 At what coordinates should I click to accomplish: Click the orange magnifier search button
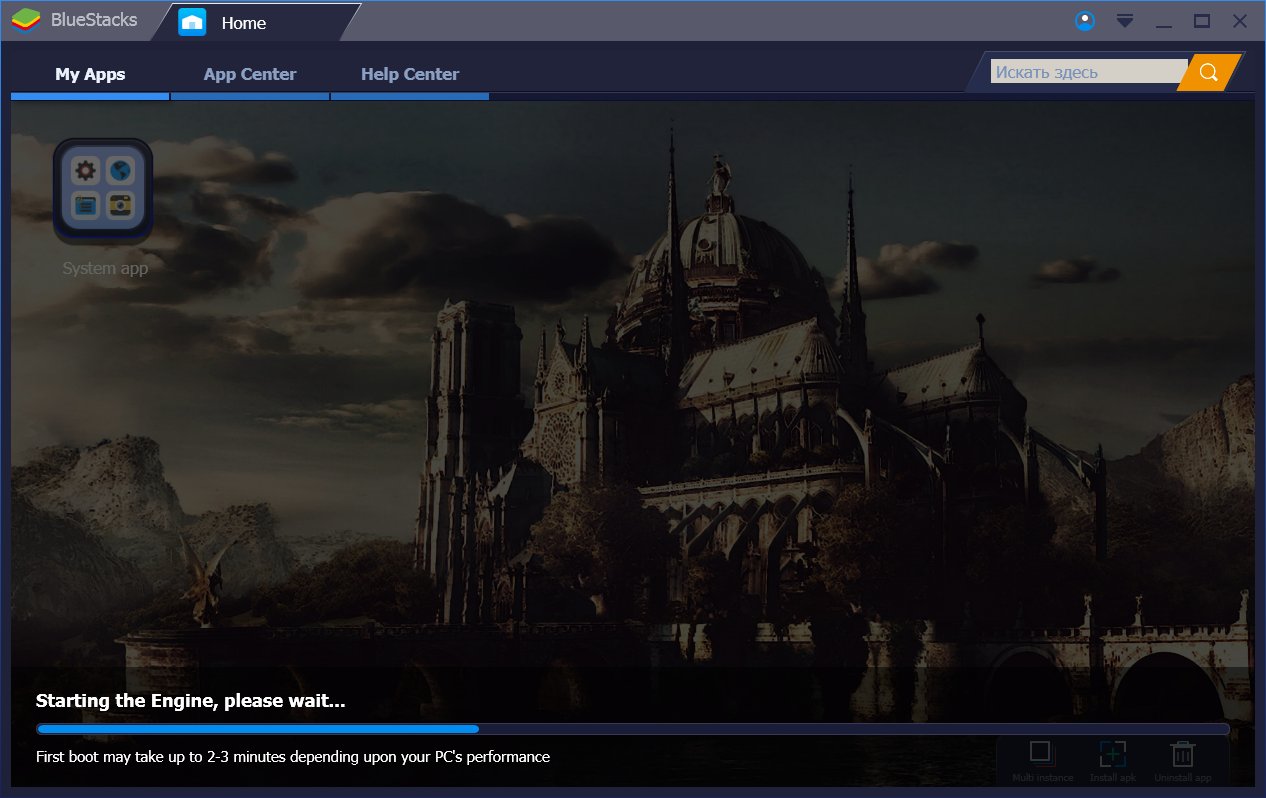coord(1209,72)
